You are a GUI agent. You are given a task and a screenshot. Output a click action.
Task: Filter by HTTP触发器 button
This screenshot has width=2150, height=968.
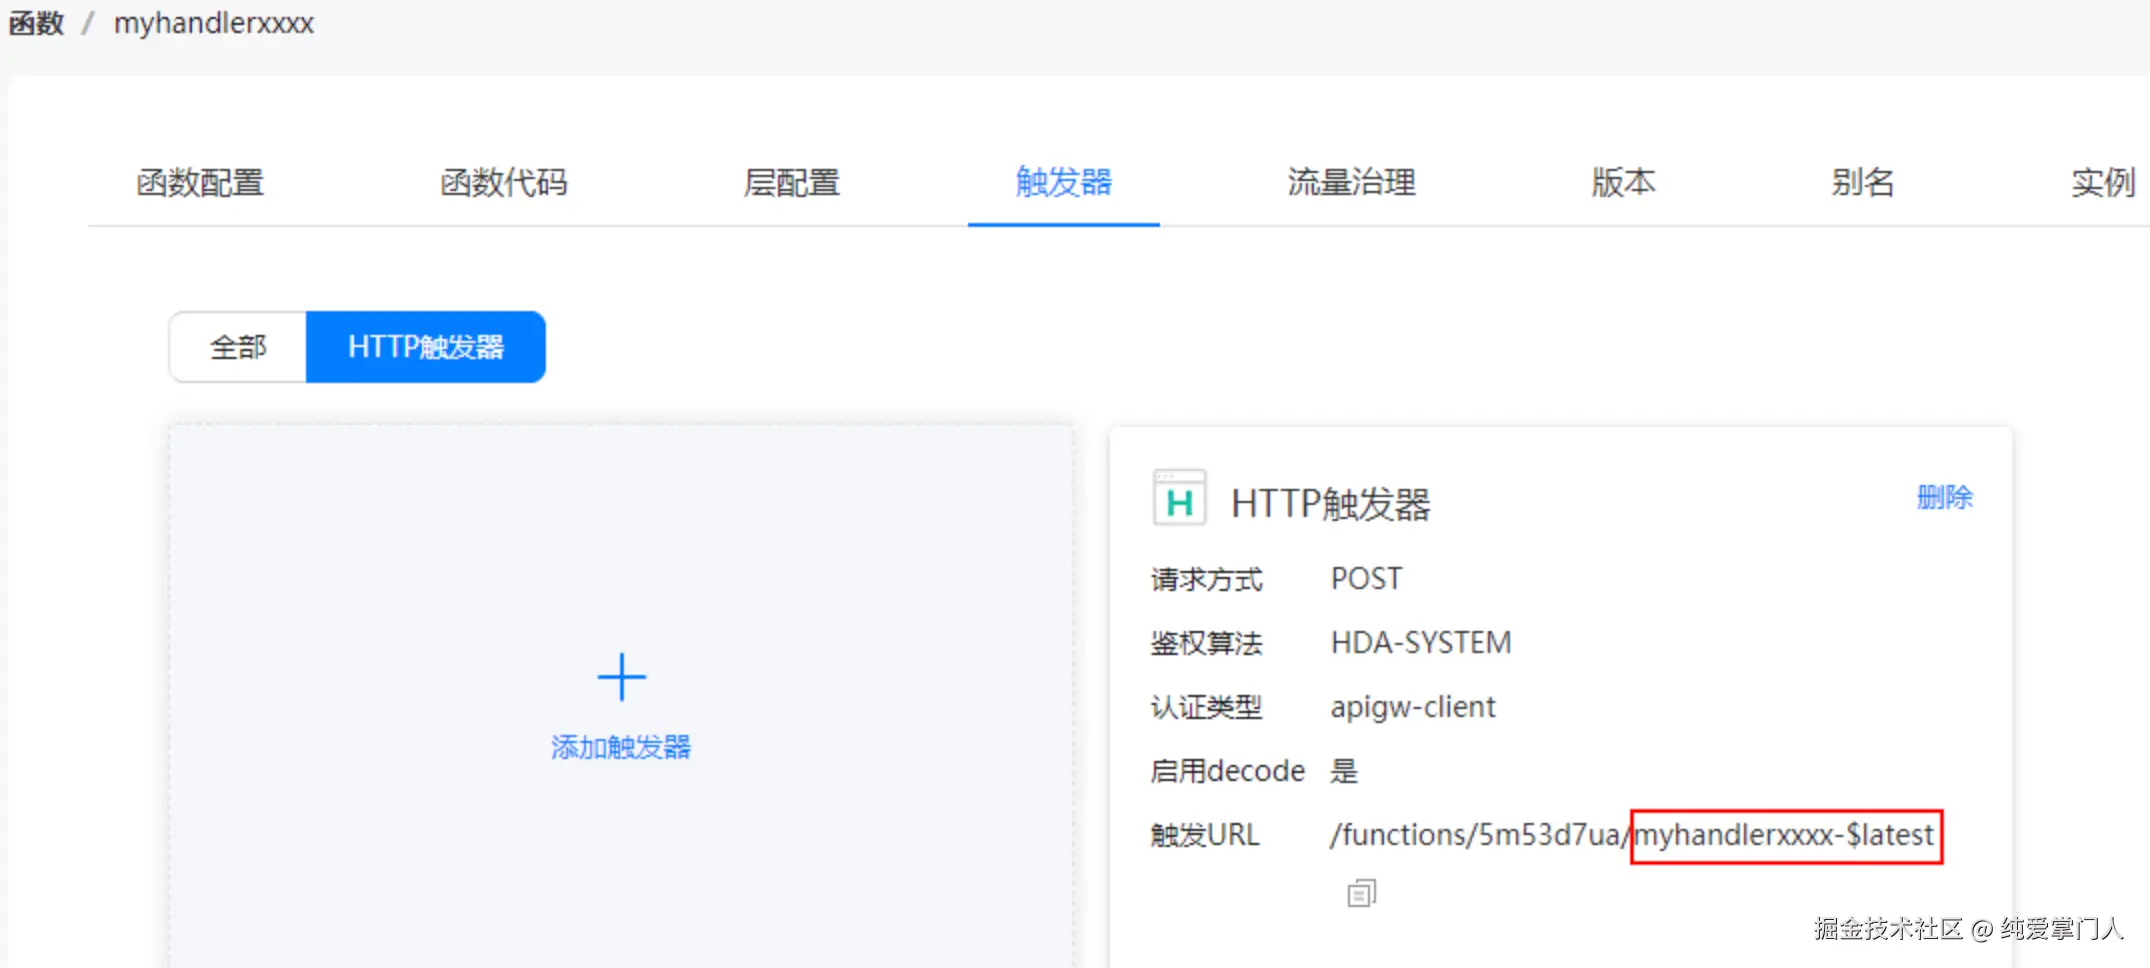pyautogui.click(x=426, y=347)
